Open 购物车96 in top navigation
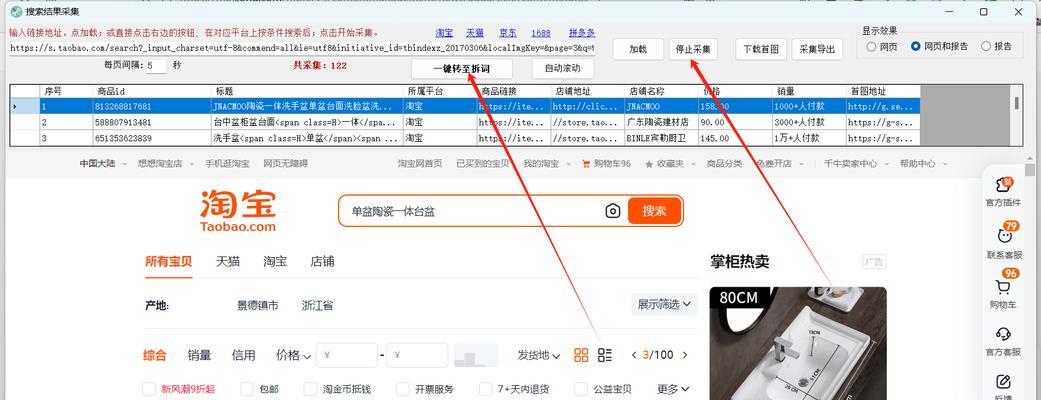The image size is (1041, 400). pos(606,163)
